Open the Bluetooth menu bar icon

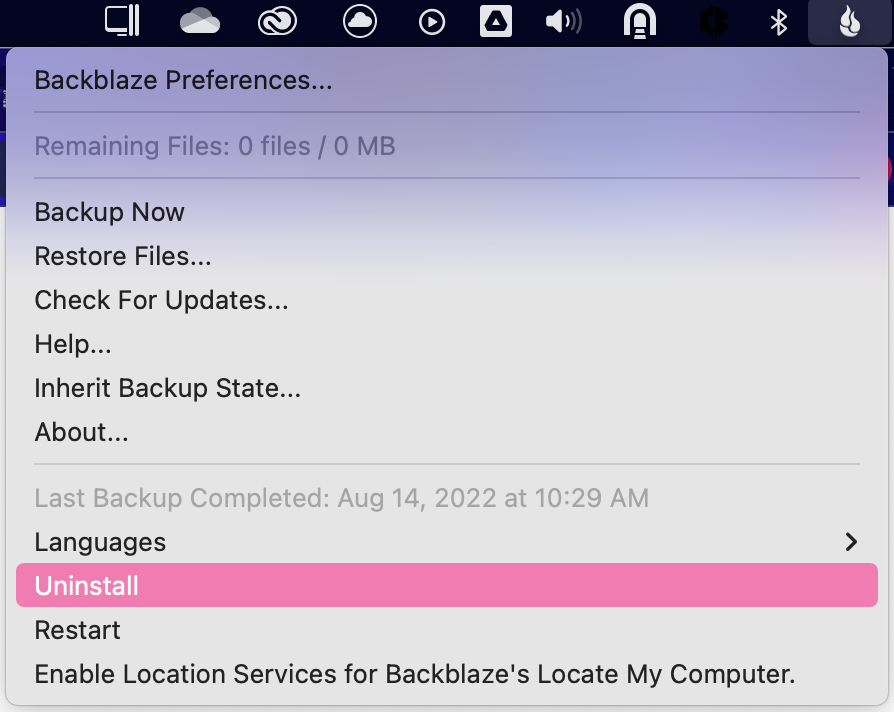click(x=778, y=23)
